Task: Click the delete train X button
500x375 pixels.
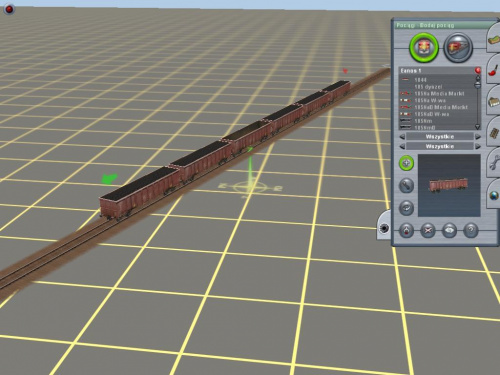Action: (x=428, y=230)
